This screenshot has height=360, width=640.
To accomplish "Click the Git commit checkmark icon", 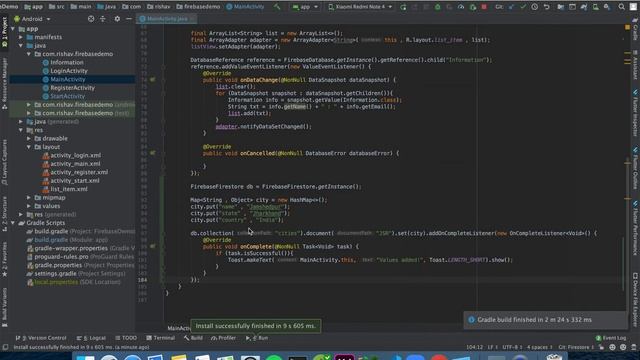I will pyautogui.click(x=523, y=7).
